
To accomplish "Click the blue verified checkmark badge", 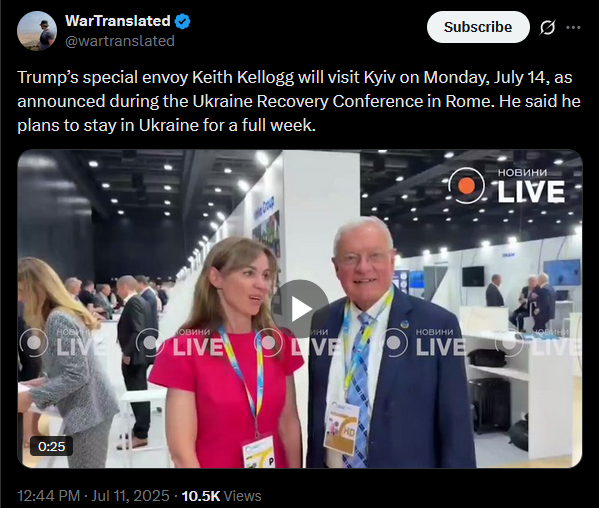I will coord(182,21).
